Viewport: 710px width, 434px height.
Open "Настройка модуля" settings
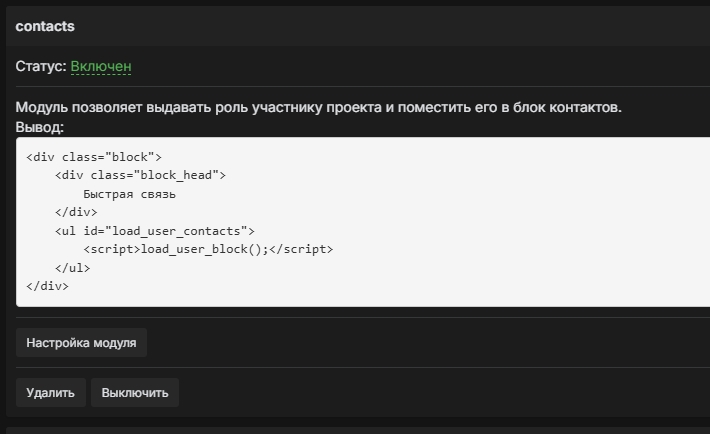(x=81, y=342)
